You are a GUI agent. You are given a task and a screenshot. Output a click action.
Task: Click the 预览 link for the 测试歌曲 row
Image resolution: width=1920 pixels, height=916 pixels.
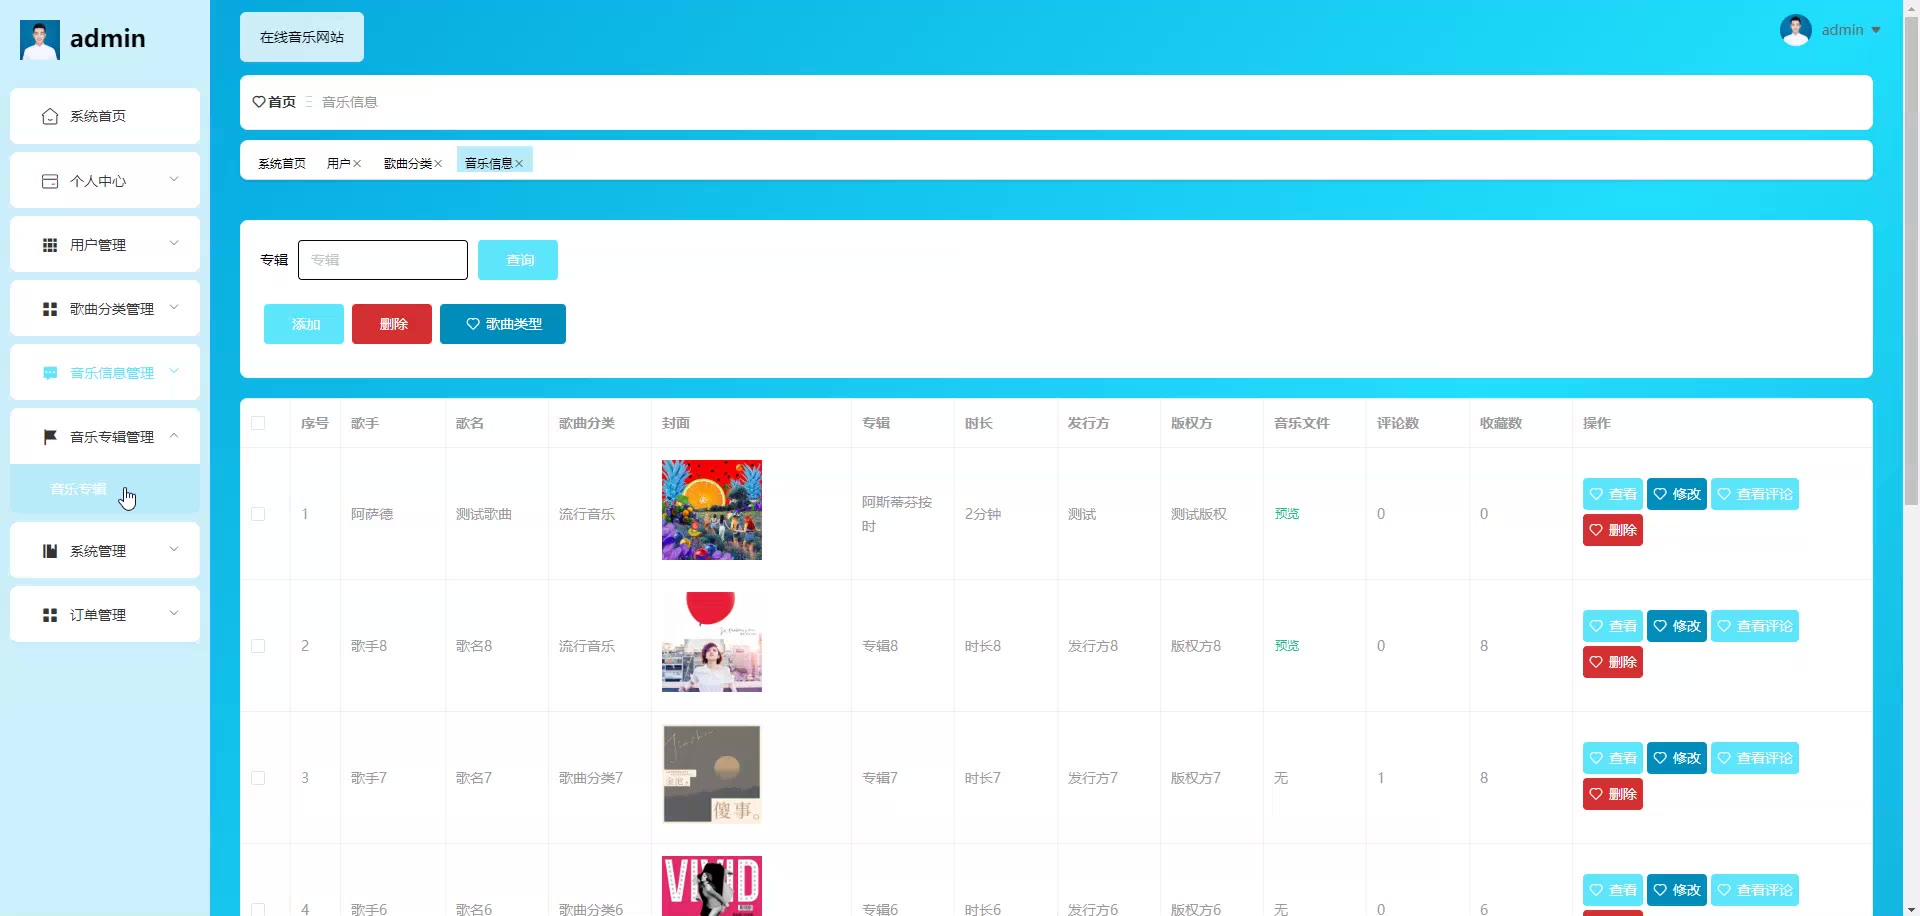(x=1287, y=514)
